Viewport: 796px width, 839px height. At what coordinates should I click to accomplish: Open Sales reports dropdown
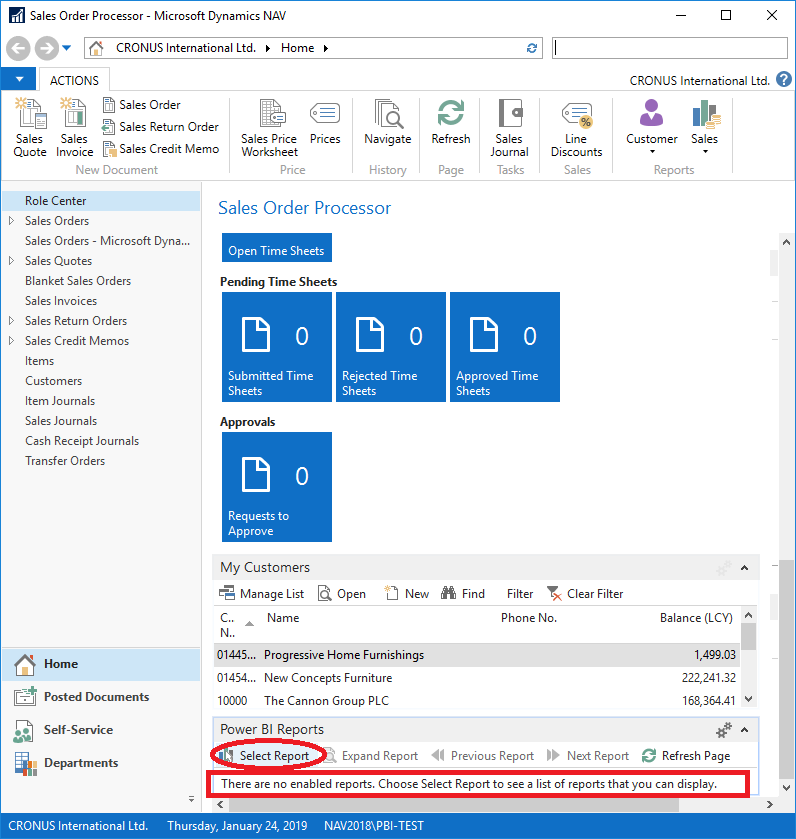click(705, 127)
